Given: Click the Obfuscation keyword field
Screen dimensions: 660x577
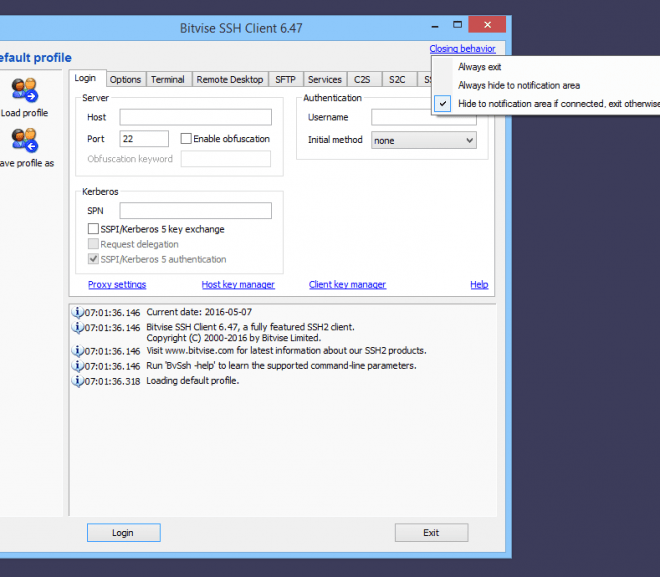Looking at the screenshot, I should tap(226, 159).
